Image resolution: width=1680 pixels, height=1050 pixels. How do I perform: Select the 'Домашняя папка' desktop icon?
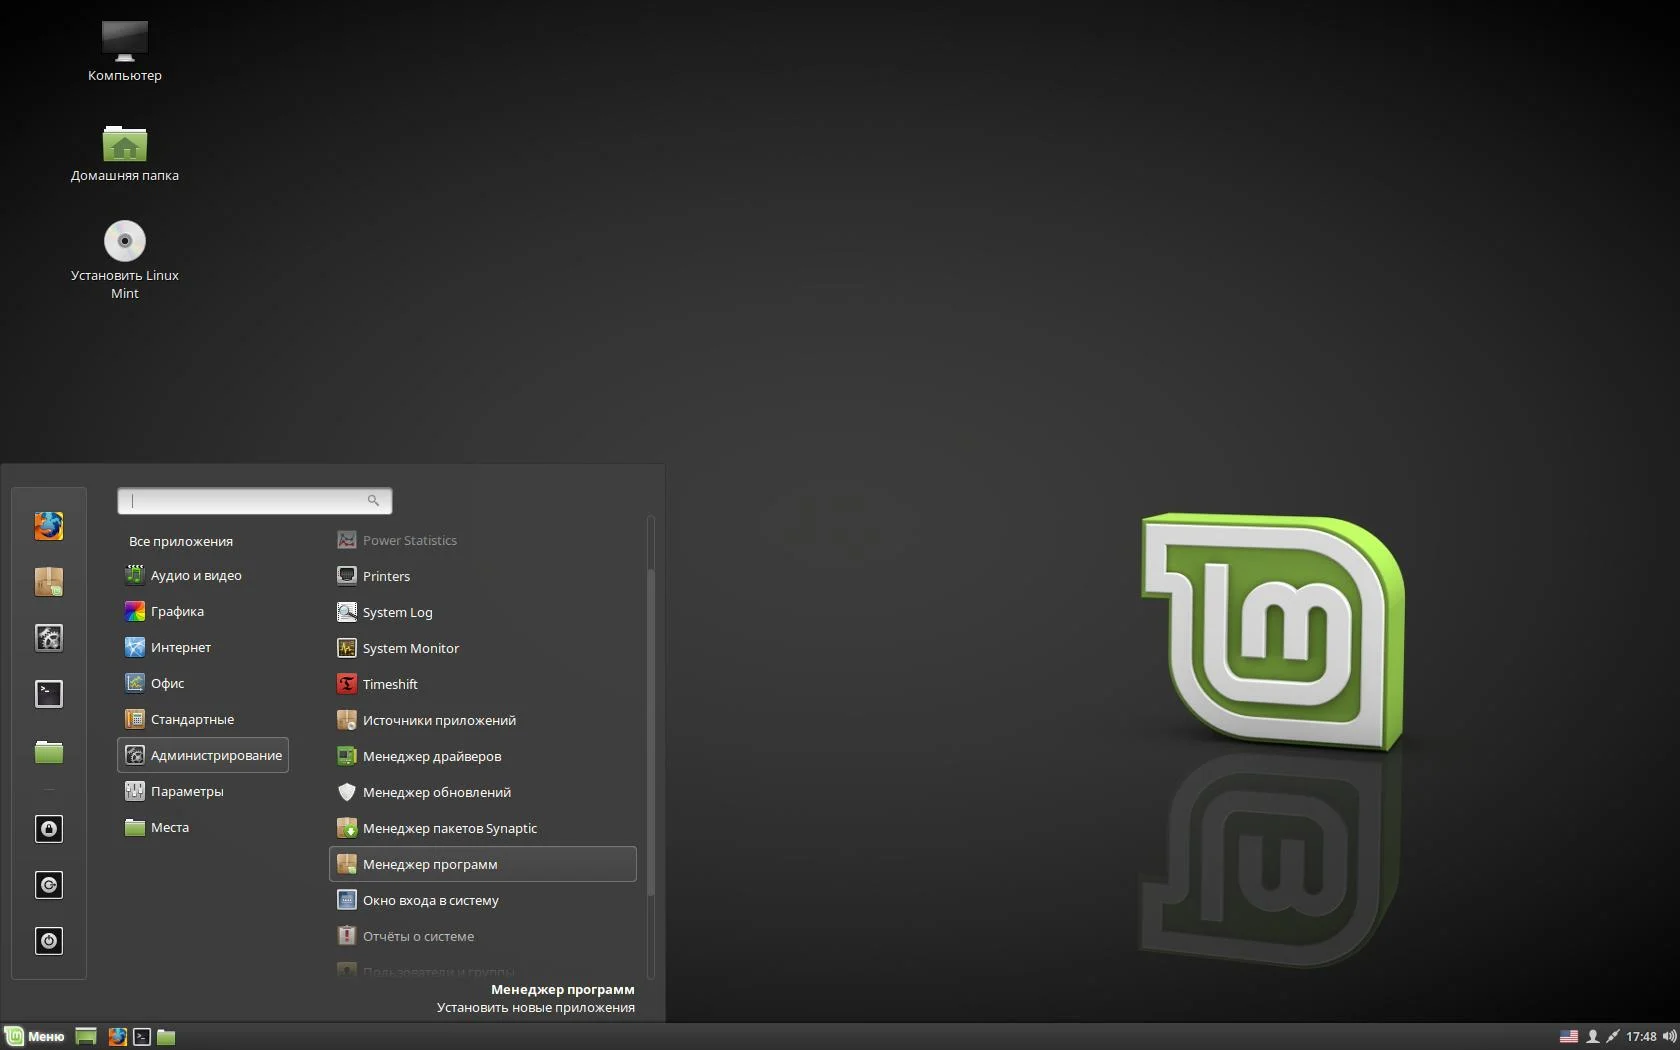click(x=125, y=153)
